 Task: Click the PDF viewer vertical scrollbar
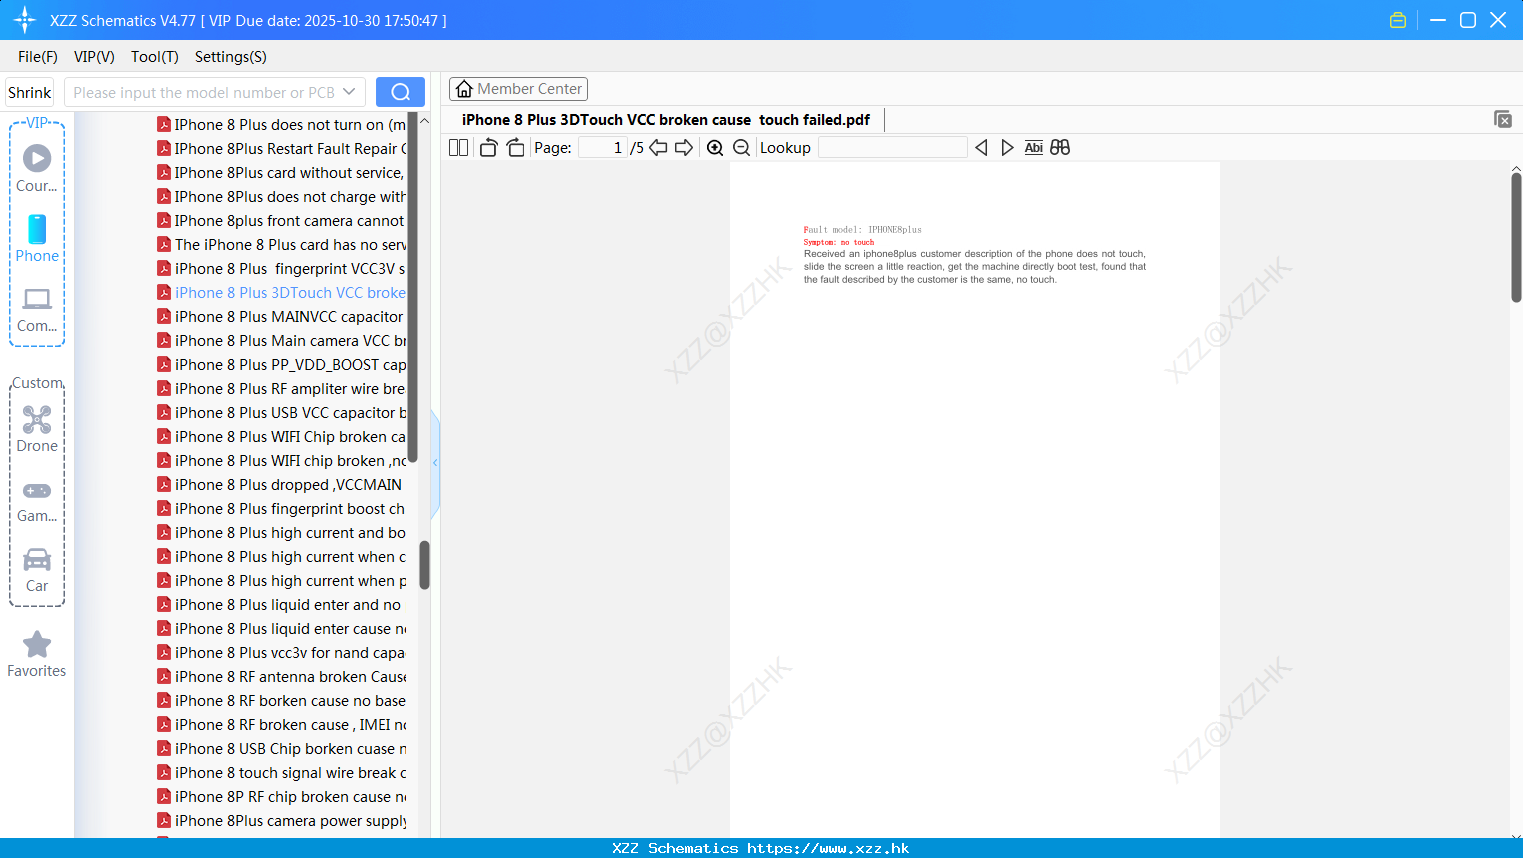pyautogui.click(x=1516, y=237)
